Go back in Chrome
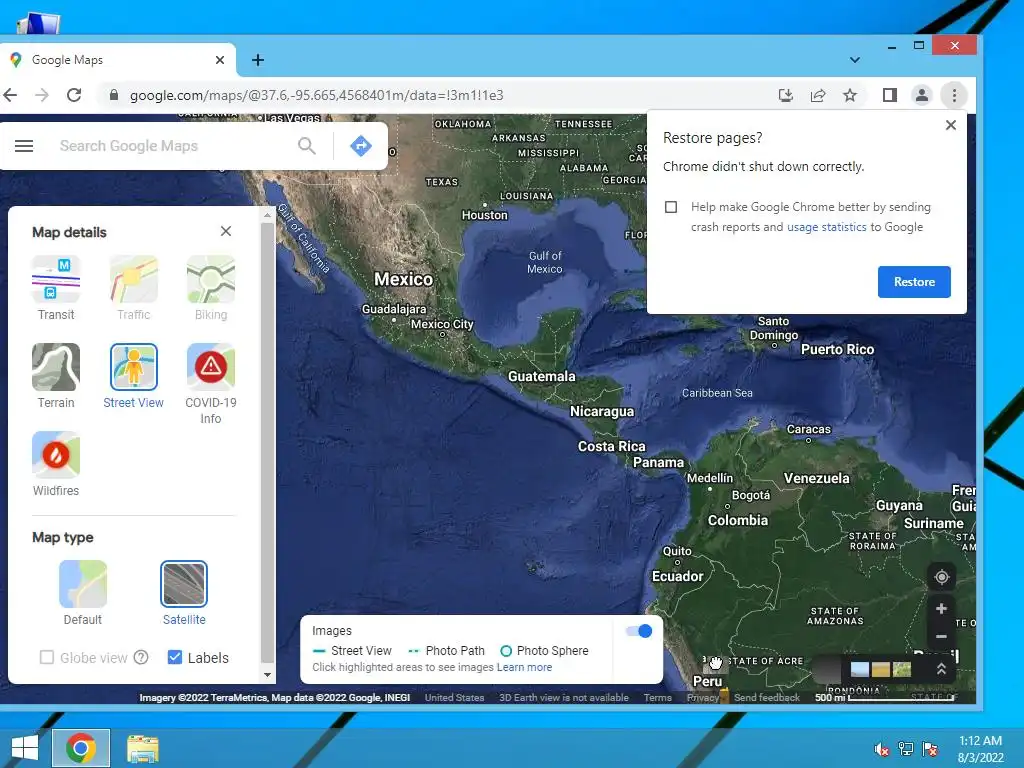This screenshot has height=768, width=1024. (x=10, y=95)
